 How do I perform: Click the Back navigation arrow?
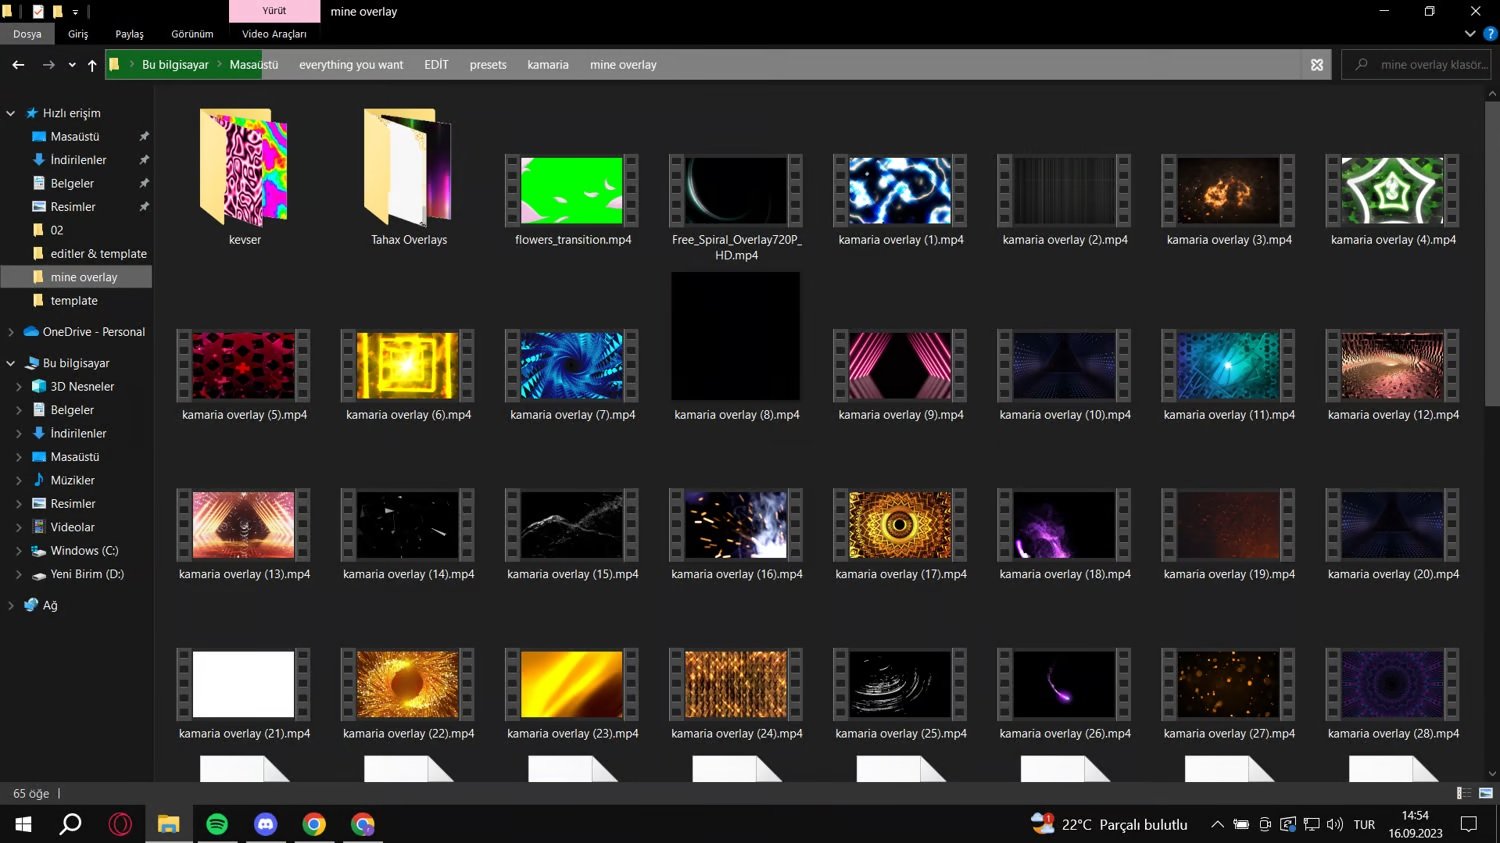[18, 65]
